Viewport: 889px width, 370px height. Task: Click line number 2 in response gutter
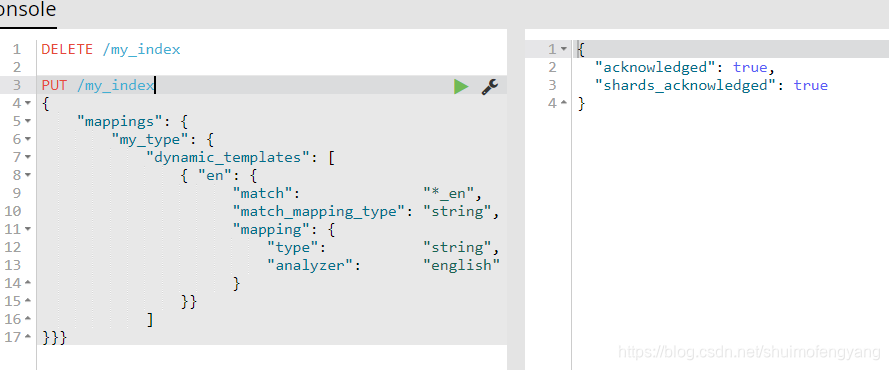552,67
